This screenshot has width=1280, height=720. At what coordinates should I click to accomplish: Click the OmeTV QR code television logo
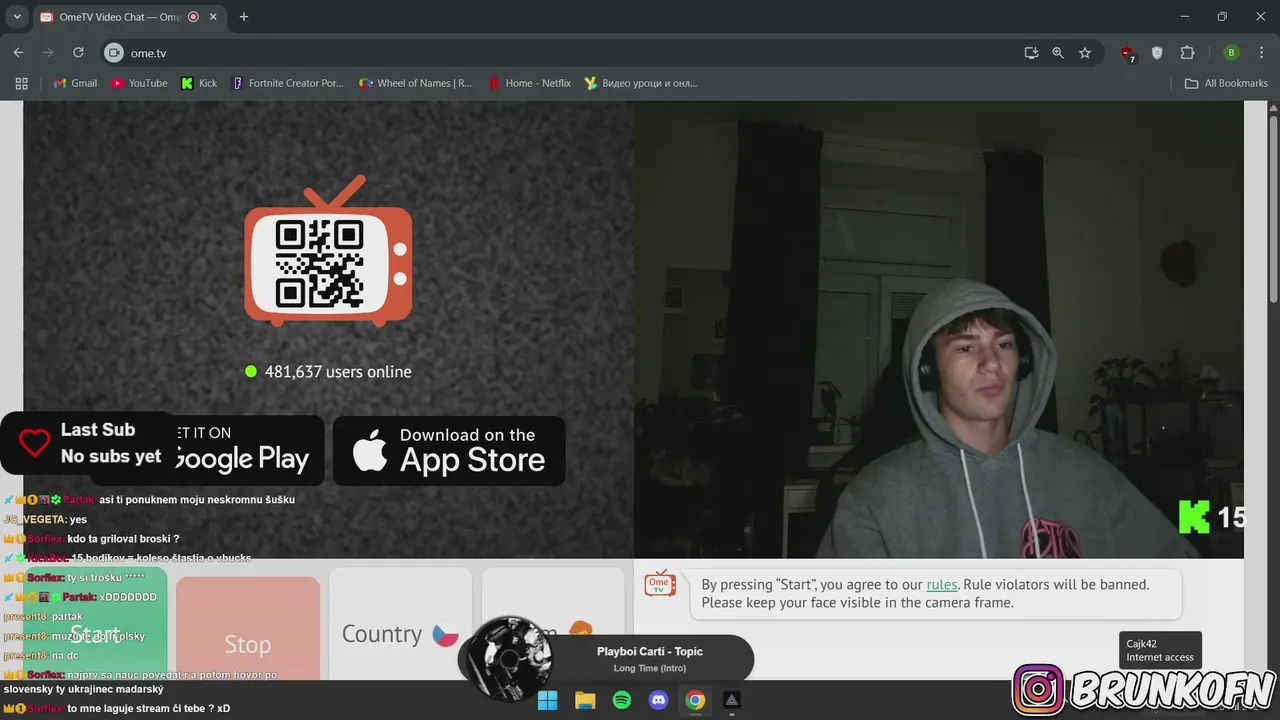pos(328,251)
